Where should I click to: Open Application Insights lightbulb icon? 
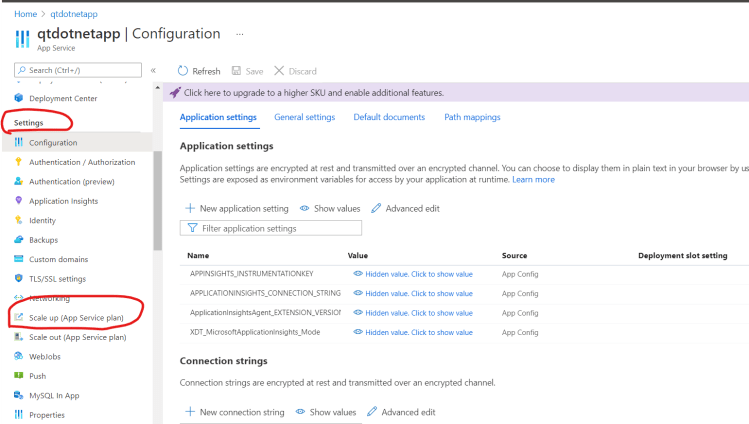(19, 201)
